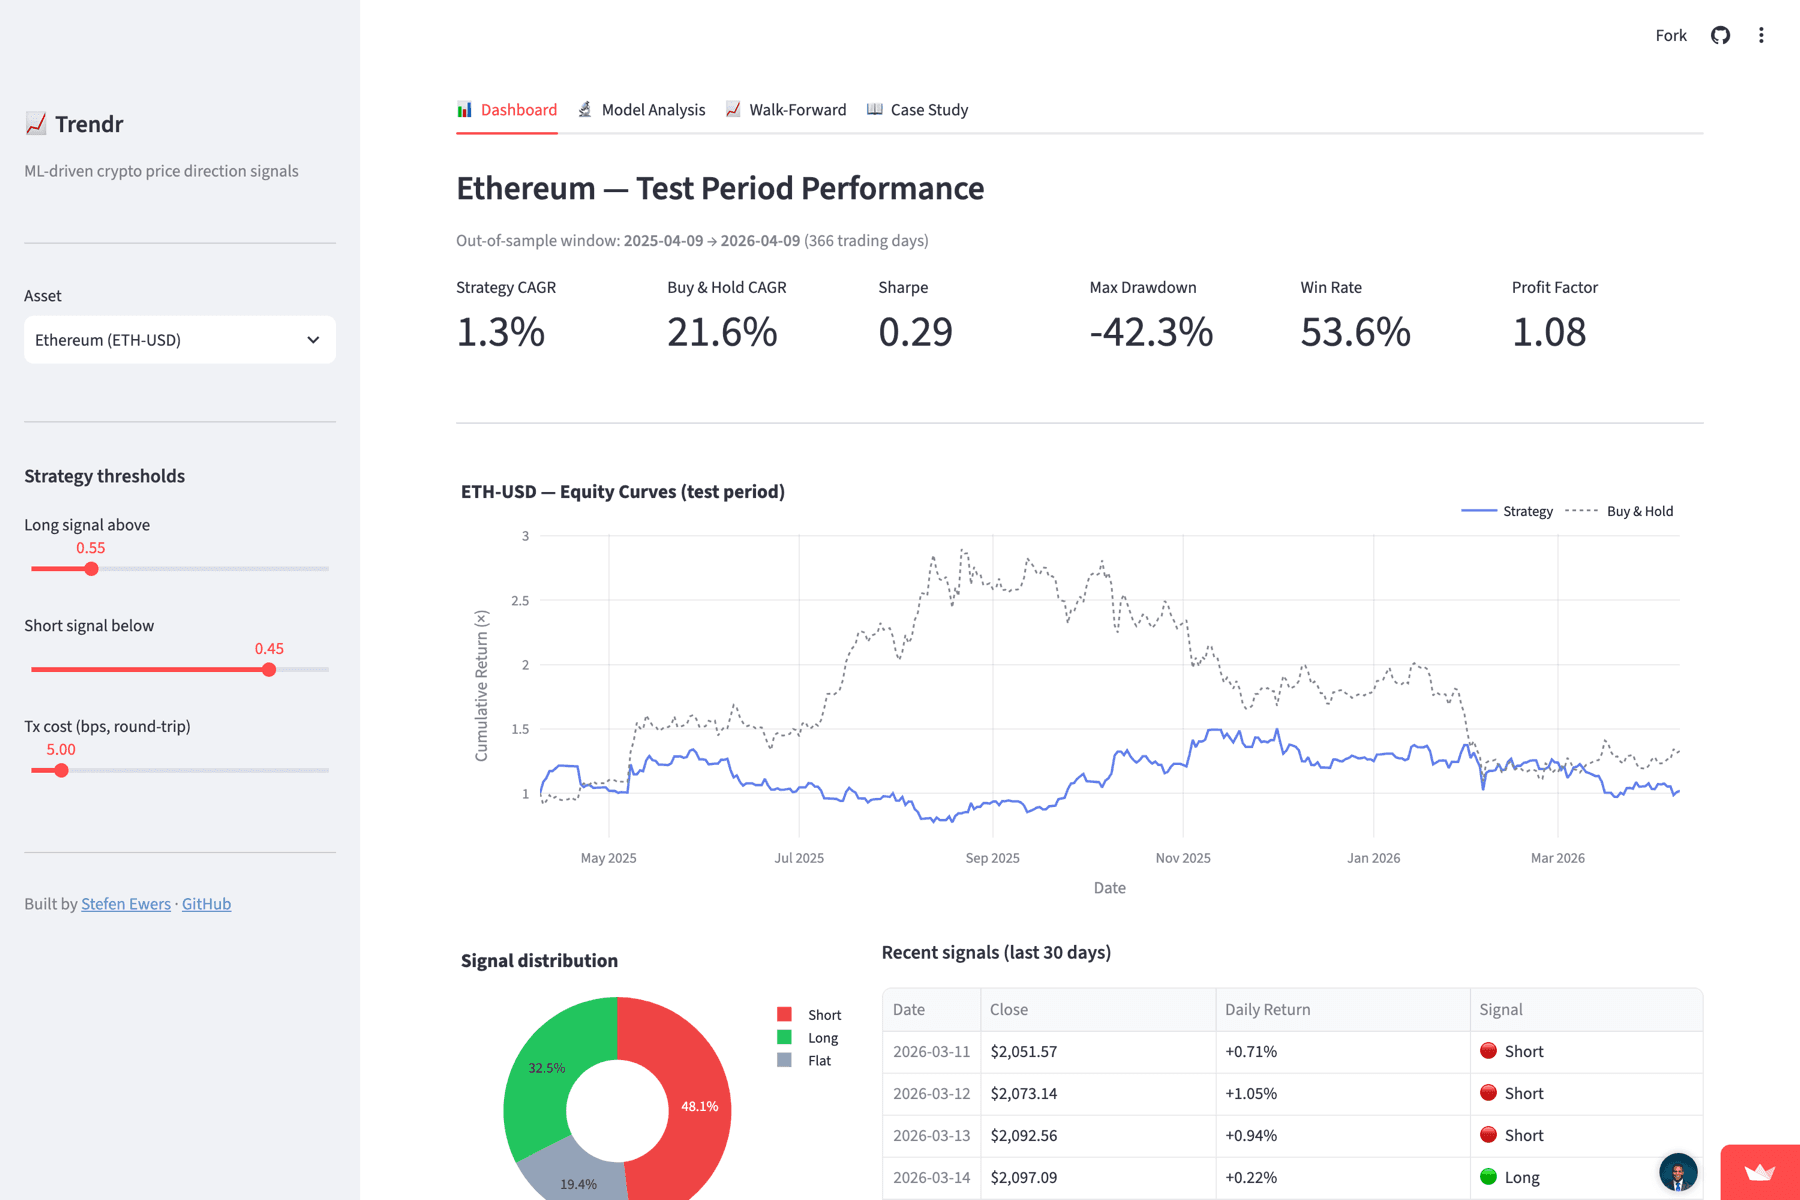The image size is (1800, 1200).
Task: Click the Model Analysis microscope icon
Action: click(585, 109)
